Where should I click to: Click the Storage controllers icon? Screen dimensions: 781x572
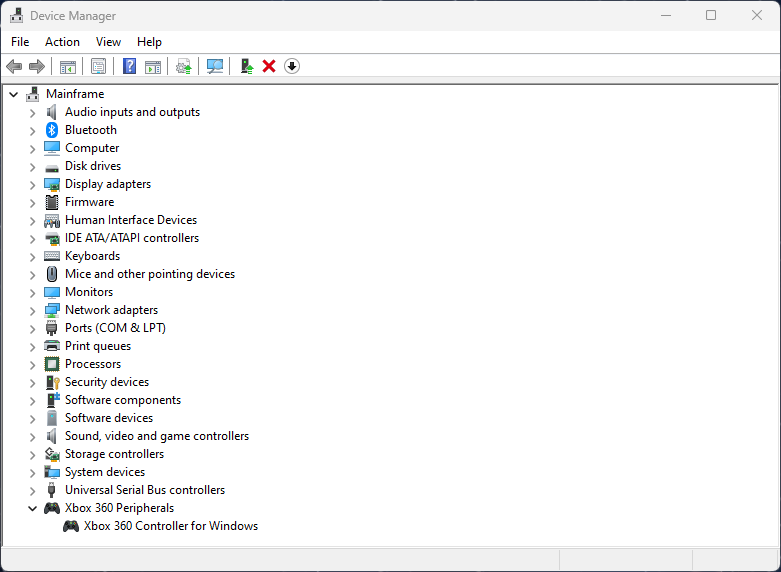(x=52, y=454)
